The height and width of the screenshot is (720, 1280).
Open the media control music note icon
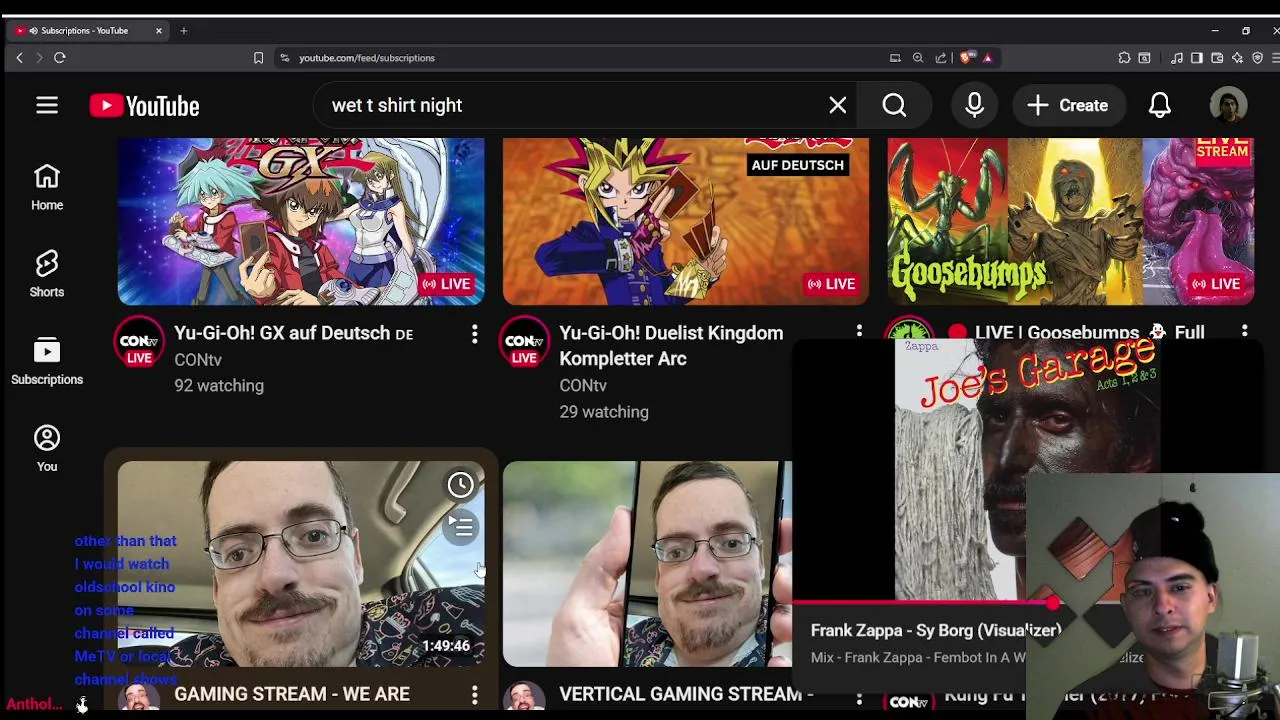(x=1177, y=58)
